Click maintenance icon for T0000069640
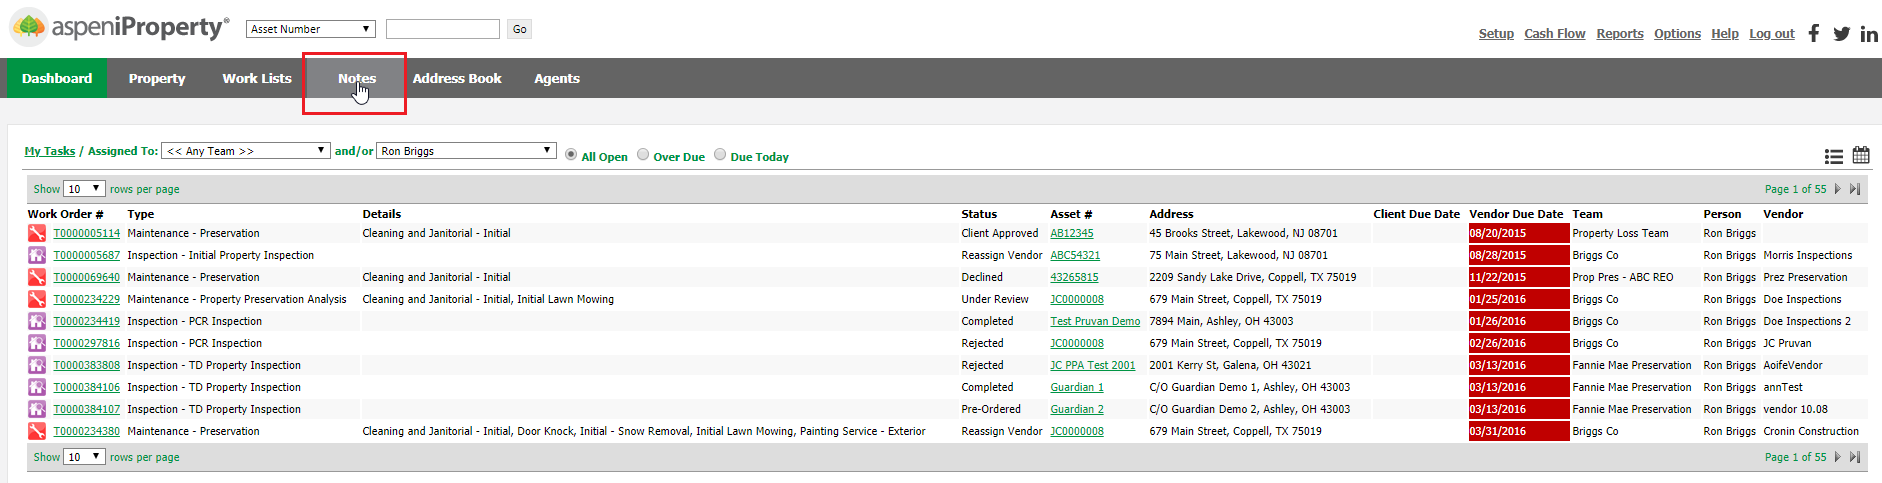The image size is (1882, 483). [x=37, y=277]
